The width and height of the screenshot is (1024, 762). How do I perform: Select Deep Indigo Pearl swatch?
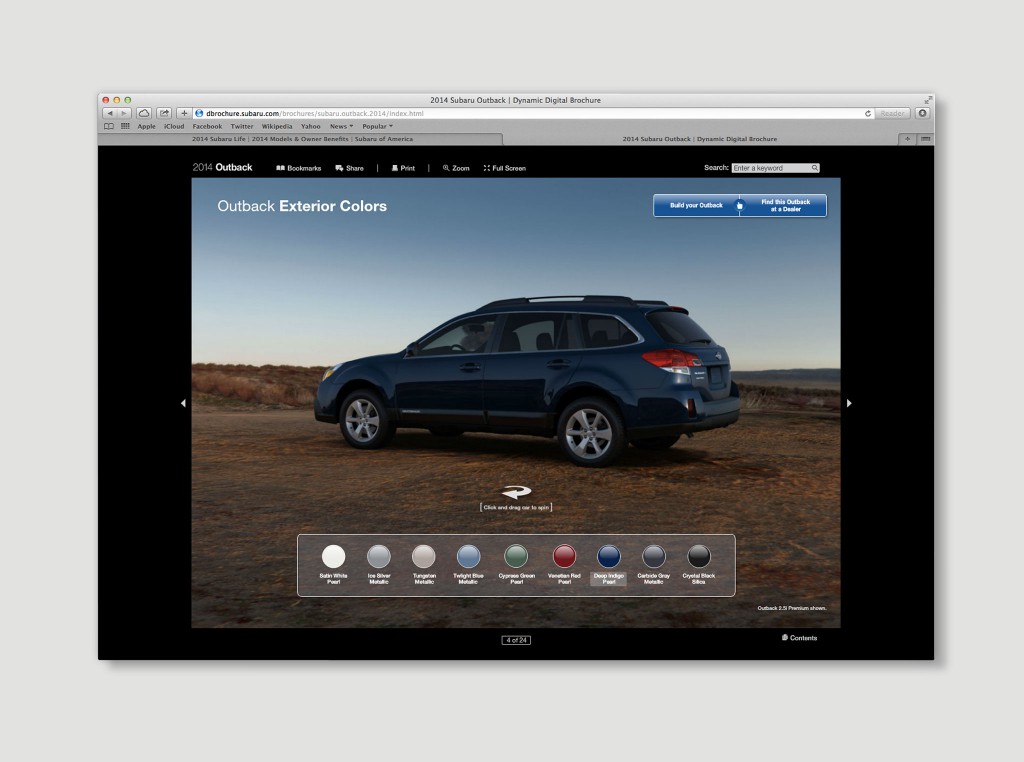(x=609, y=557)
